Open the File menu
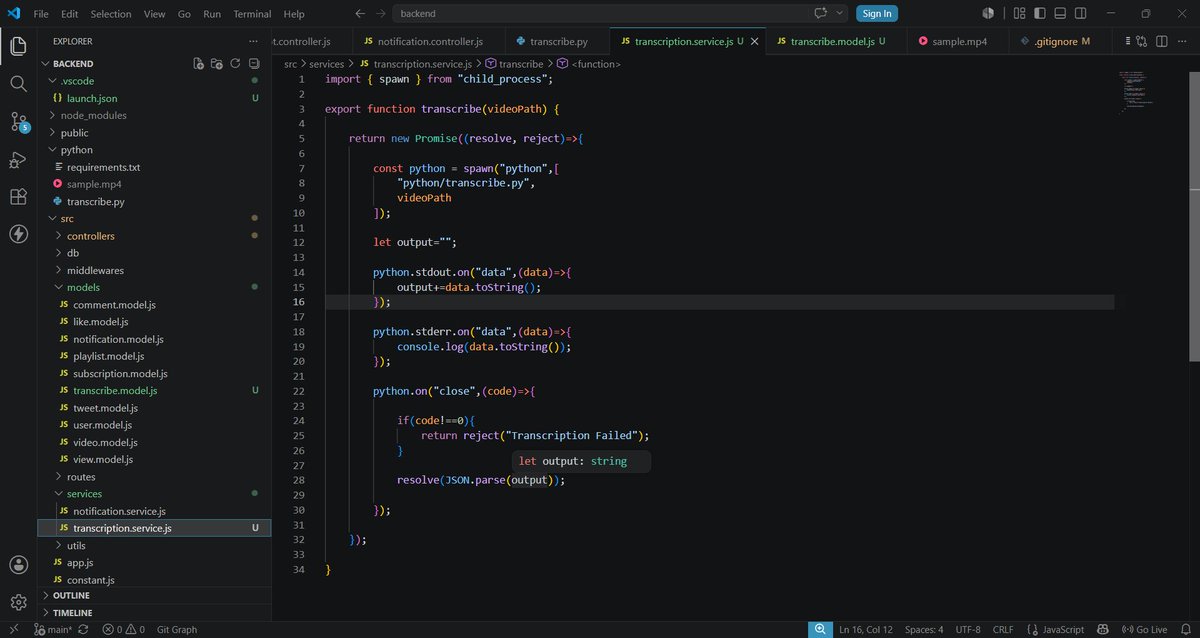 [x=41, y=14]
